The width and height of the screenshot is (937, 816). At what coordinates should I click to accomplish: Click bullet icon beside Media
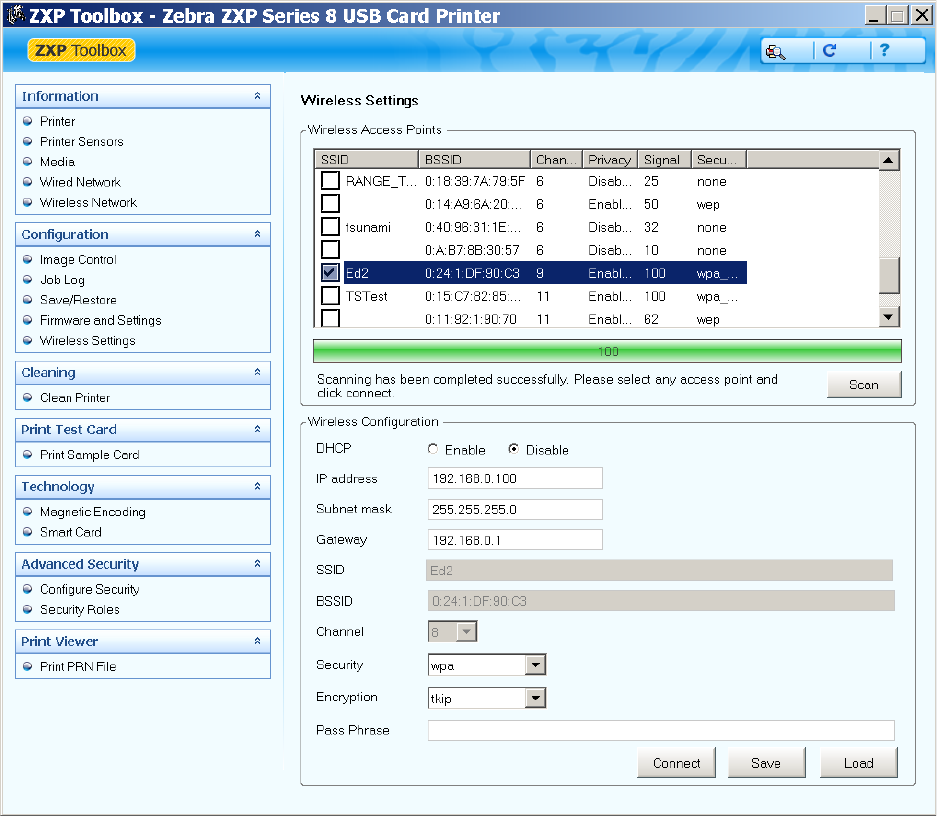(x=27, y=162)
